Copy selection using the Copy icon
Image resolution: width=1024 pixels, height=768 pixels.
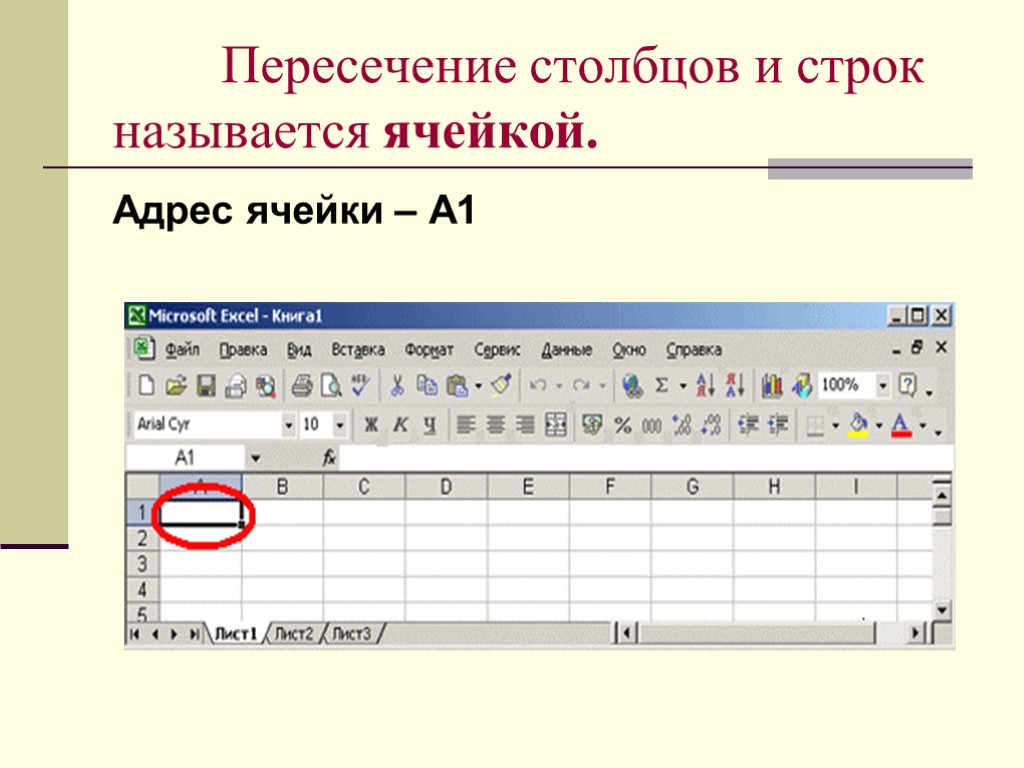427,385
